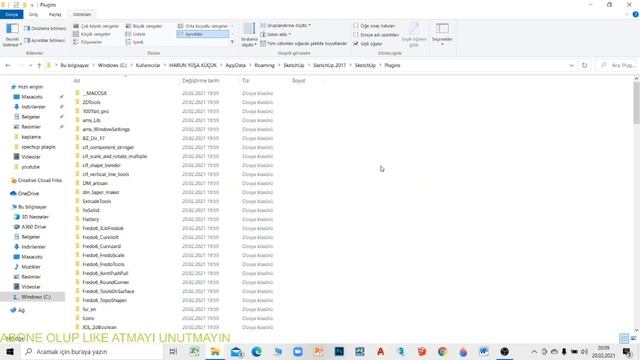Open the Seçenekler options dropdown
Image resolution: width=640 pixels, height=360 pixels.
442,34
